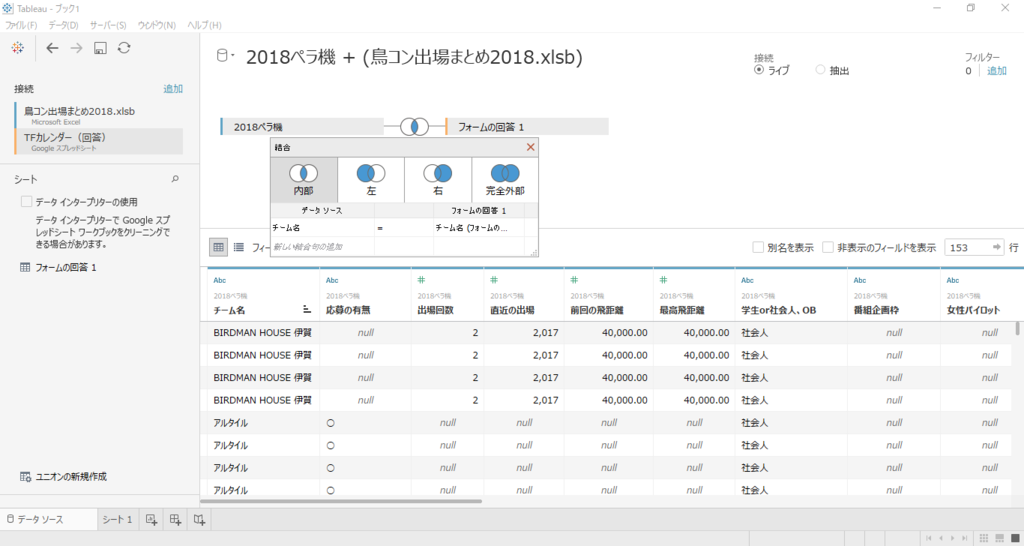
Task: Go to next sheet arrow in status bar
Action: click(955, 538)
